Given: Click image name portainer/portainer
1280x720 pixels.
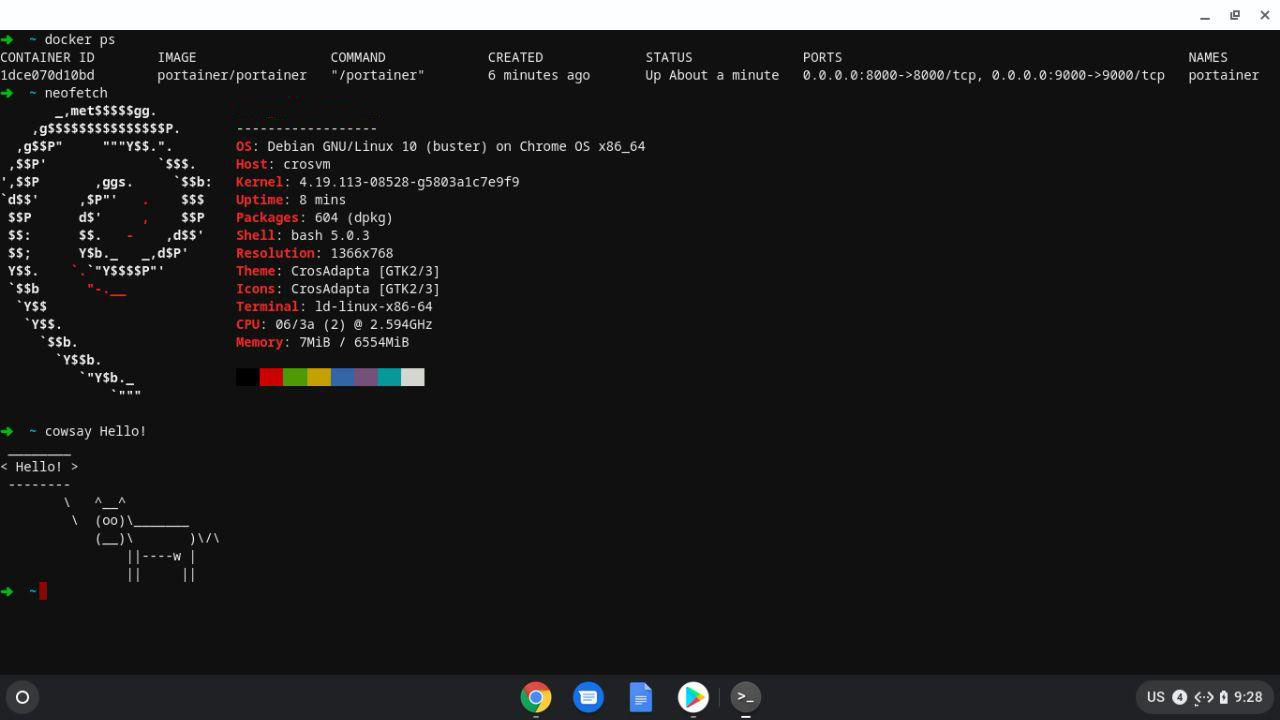Looking at the screenshot, I should pyautogui.click(x=232, y=75).
